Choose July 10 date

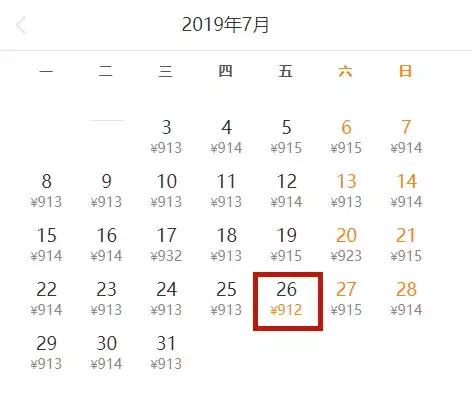tap(166, 191)
